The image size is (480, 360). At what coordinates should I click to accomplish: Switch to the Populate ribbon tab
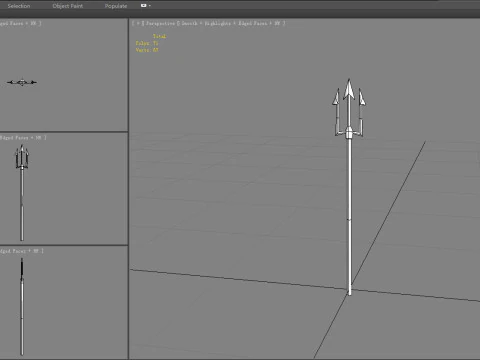tap(116, 6)
